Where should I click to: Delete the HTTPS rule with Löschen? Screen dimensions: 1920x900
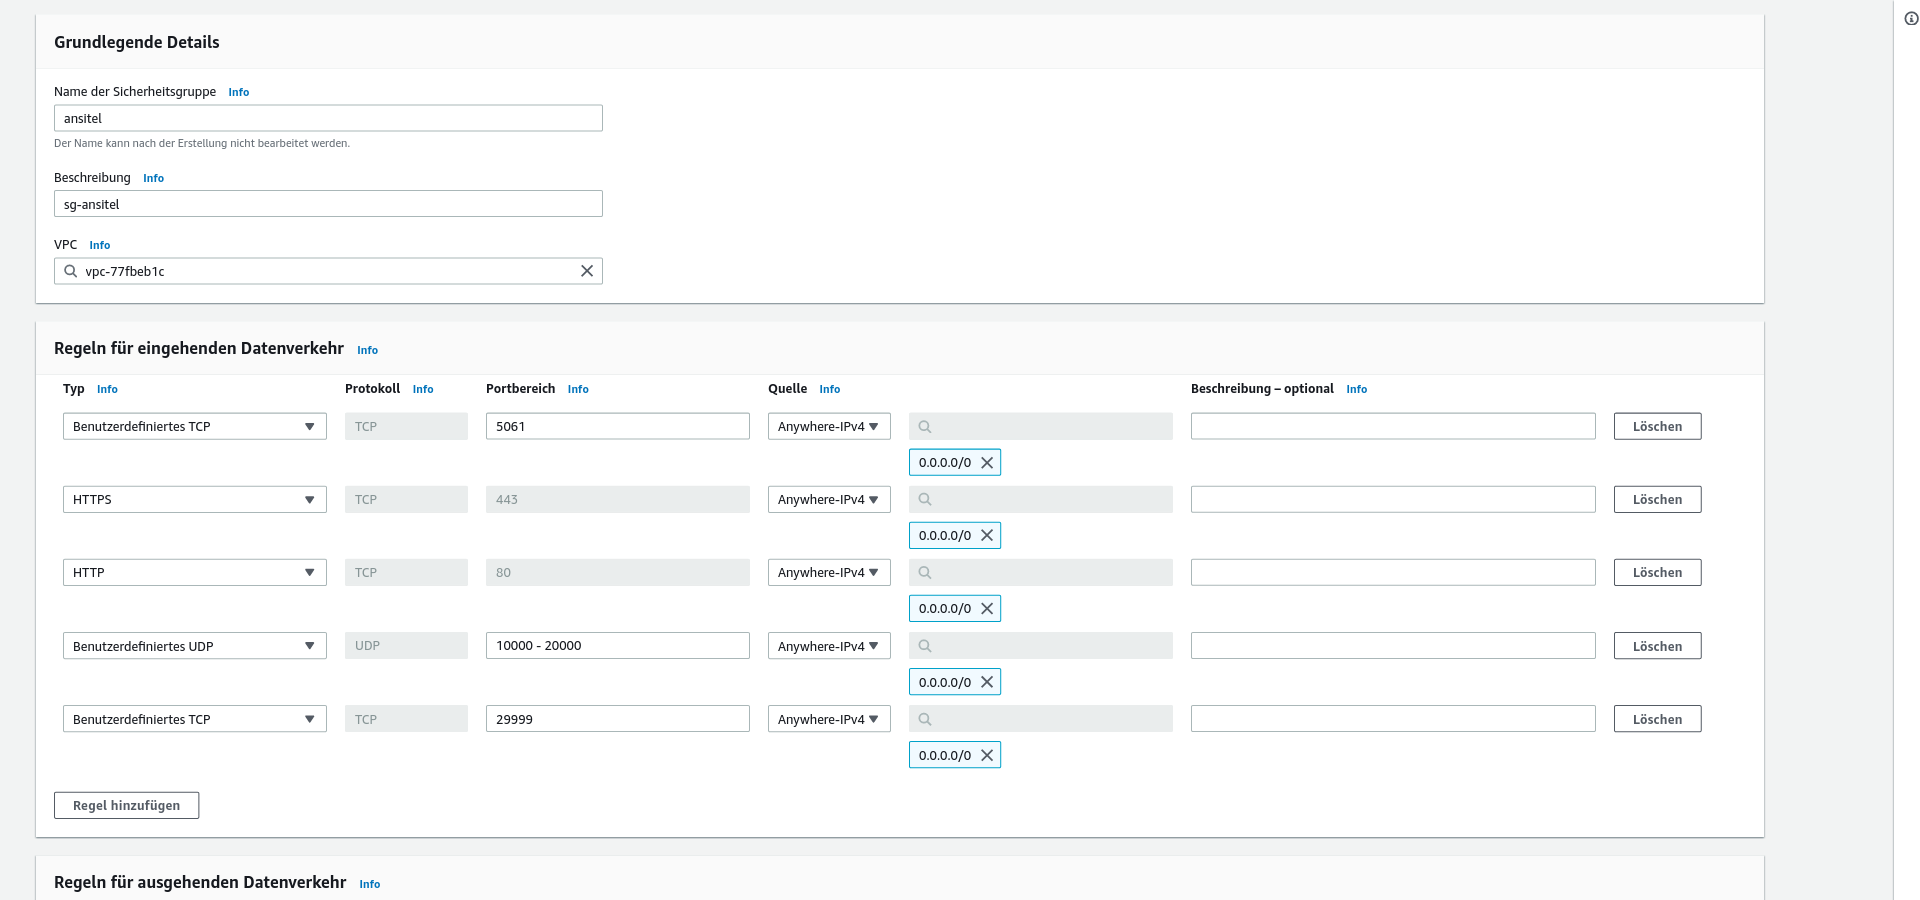[1657, 500]
